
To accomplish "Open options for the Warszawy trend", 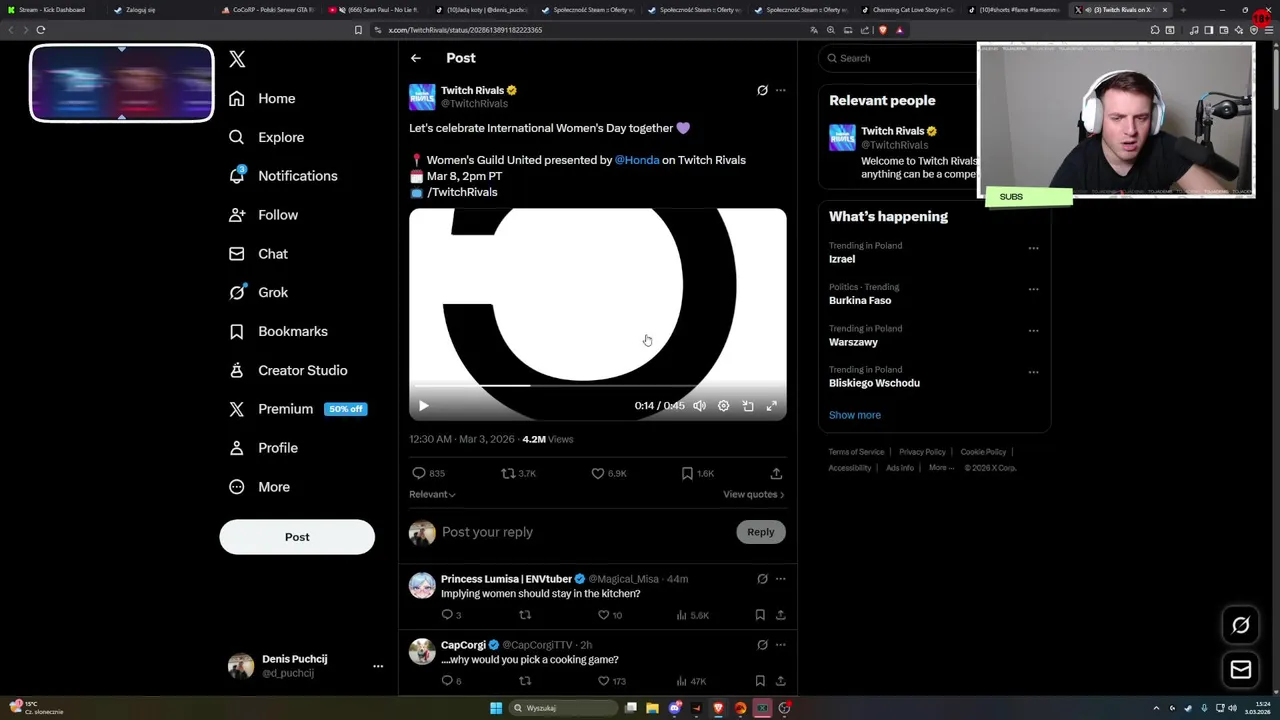I will [x=1033, y=331].
